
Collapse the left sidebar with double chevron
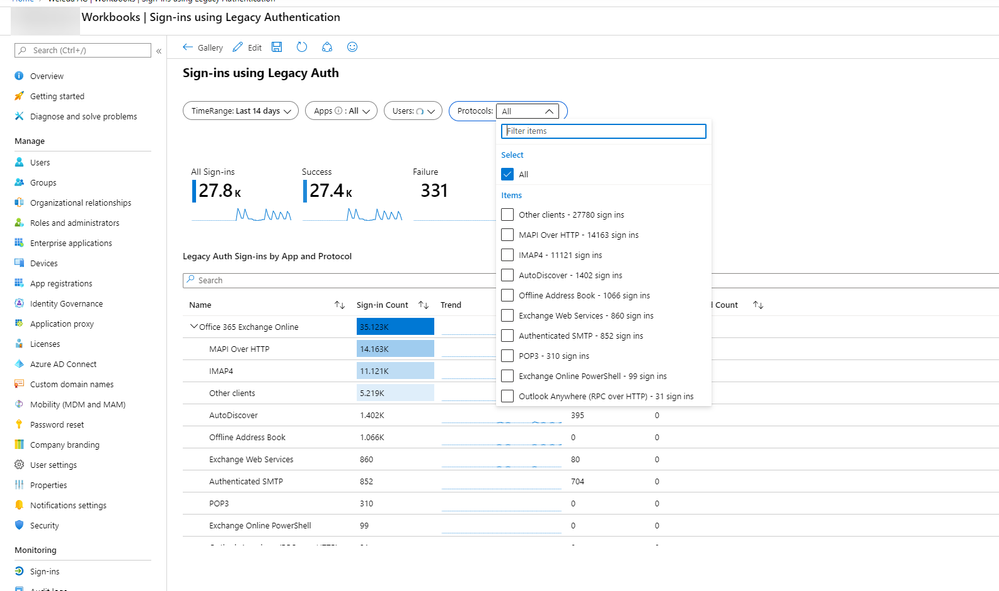(x=159, y=50)
